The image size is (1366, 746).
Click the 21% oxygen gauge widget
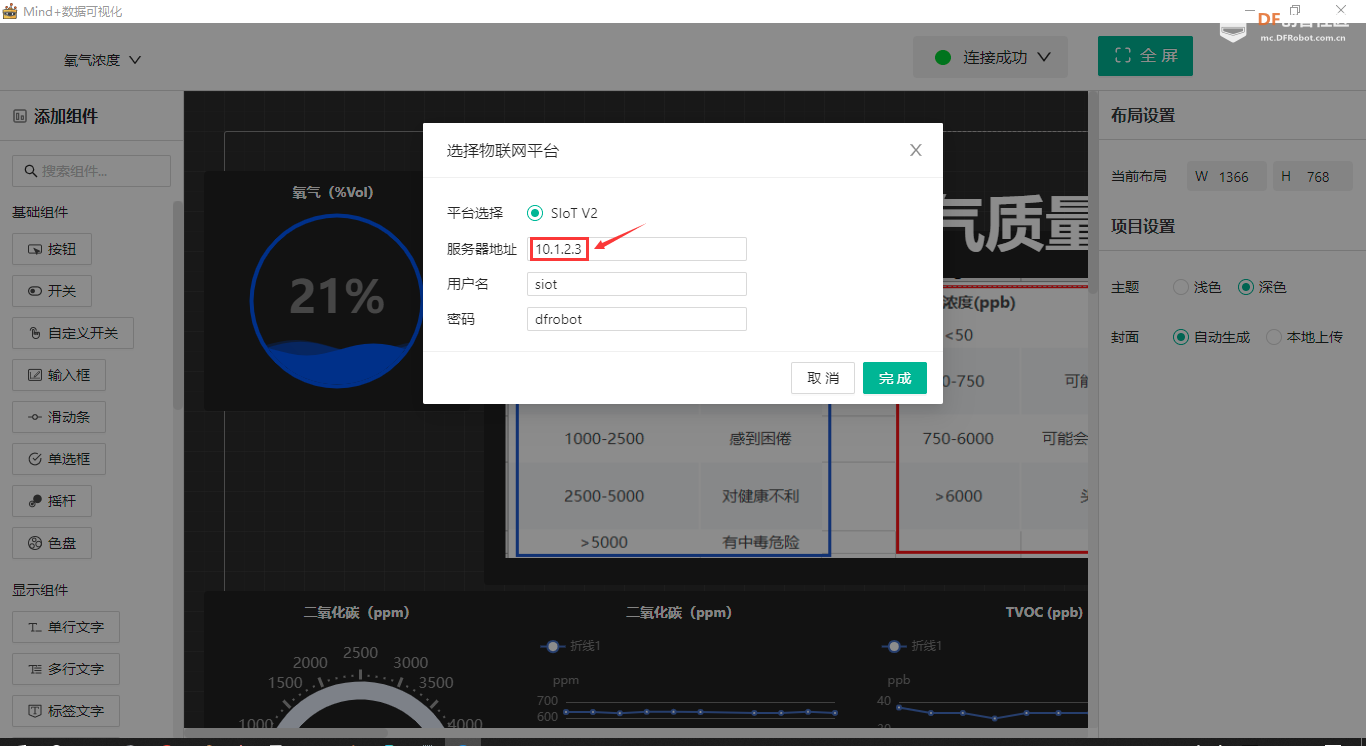[x=336, y=300]
